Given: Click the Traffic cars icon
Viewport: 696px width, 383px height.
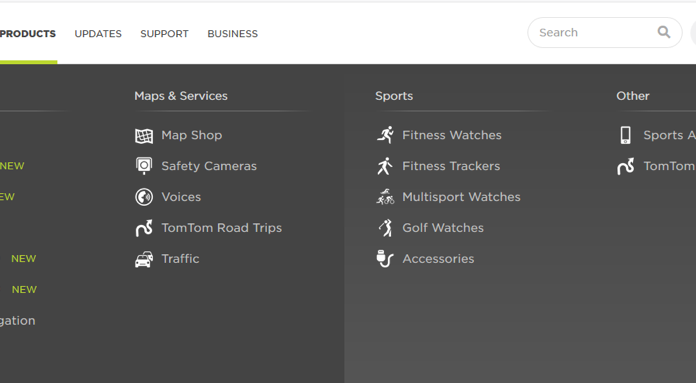Looking at the screenshot, I should pyautogui.click(x=144, y=259).
